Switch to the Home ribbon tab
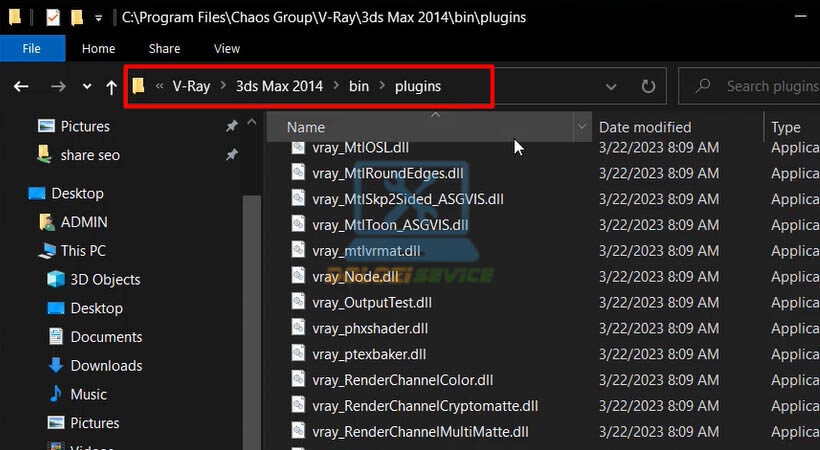Viewport: 820px width, 450px height. coord(98,49)
